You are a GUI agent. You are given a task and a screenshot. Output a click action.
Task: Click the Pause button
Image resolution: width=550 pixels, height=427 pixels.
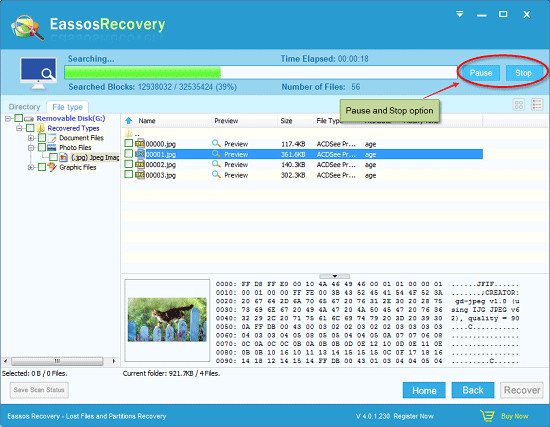pyautogui.click(x=481, y=73)
